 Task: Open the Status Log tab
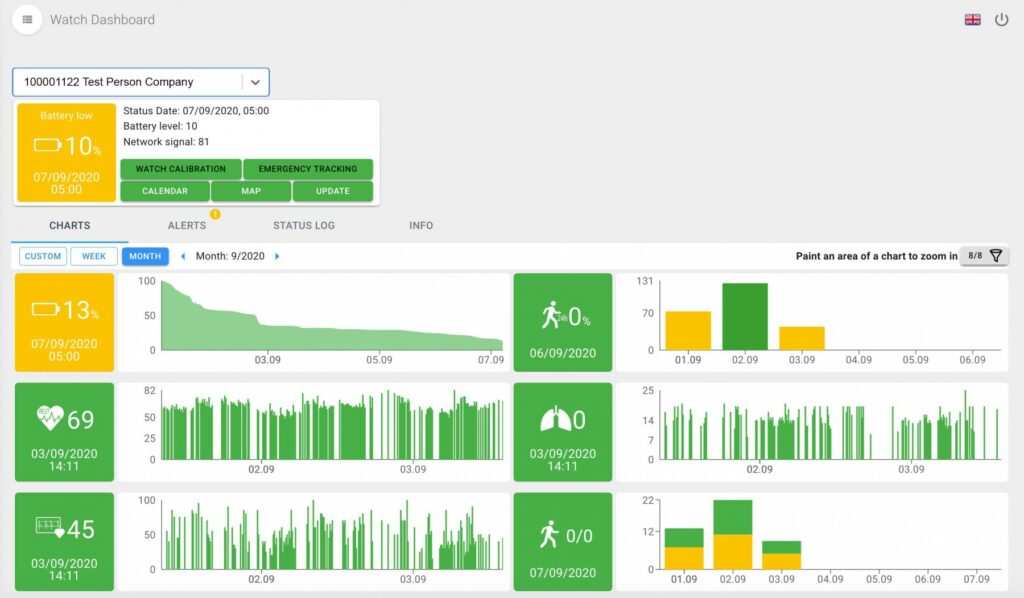(304, 225)
